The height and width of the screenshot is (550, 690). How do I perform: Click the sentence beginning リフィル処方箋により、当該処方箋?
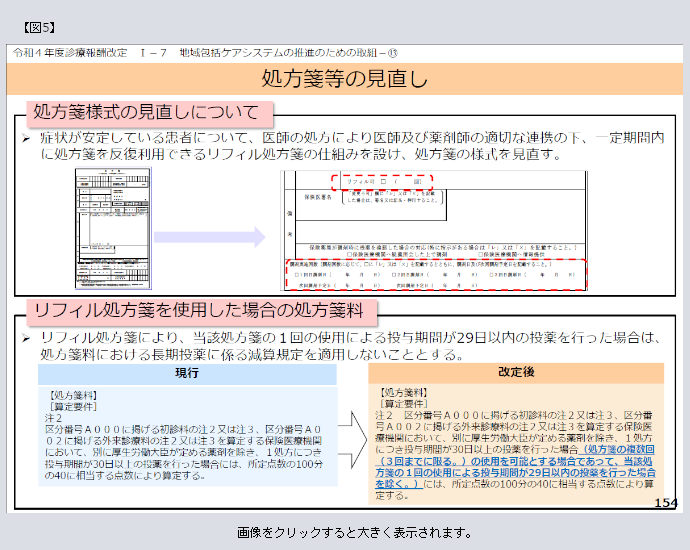click(x=351, y=346)
